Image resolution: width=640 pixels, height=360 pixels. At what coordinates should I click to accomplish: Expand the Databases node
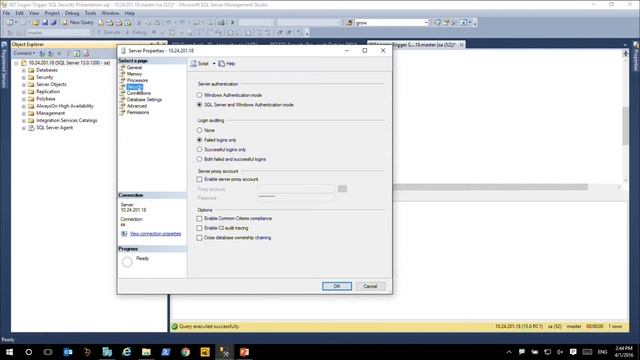click(24, 70)
